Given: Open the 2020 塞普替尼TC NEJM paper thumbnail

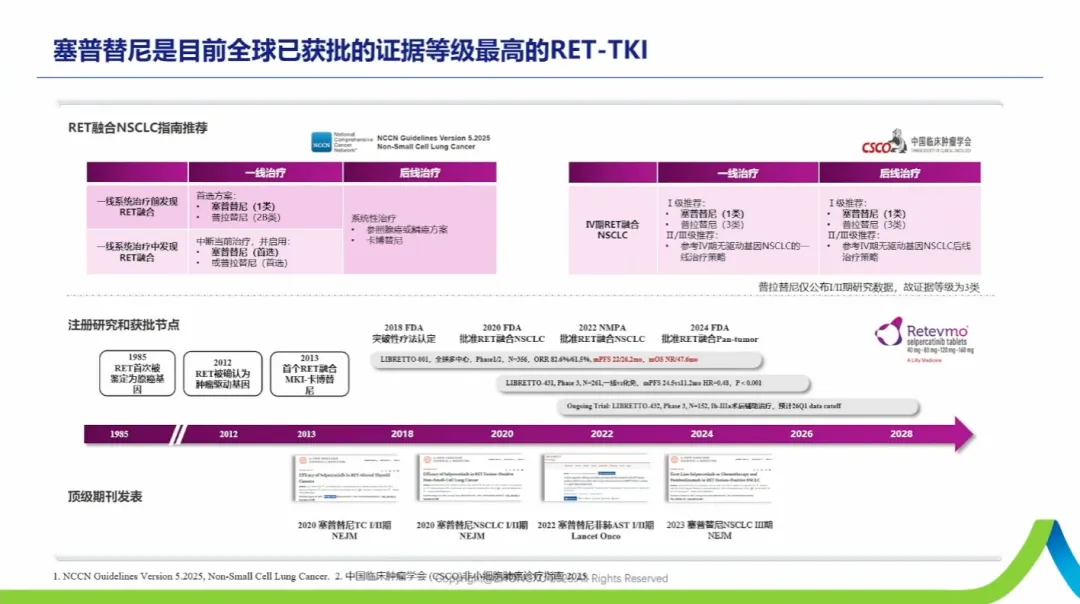Looking at the screenshot, I should click(x=346, y=478).
